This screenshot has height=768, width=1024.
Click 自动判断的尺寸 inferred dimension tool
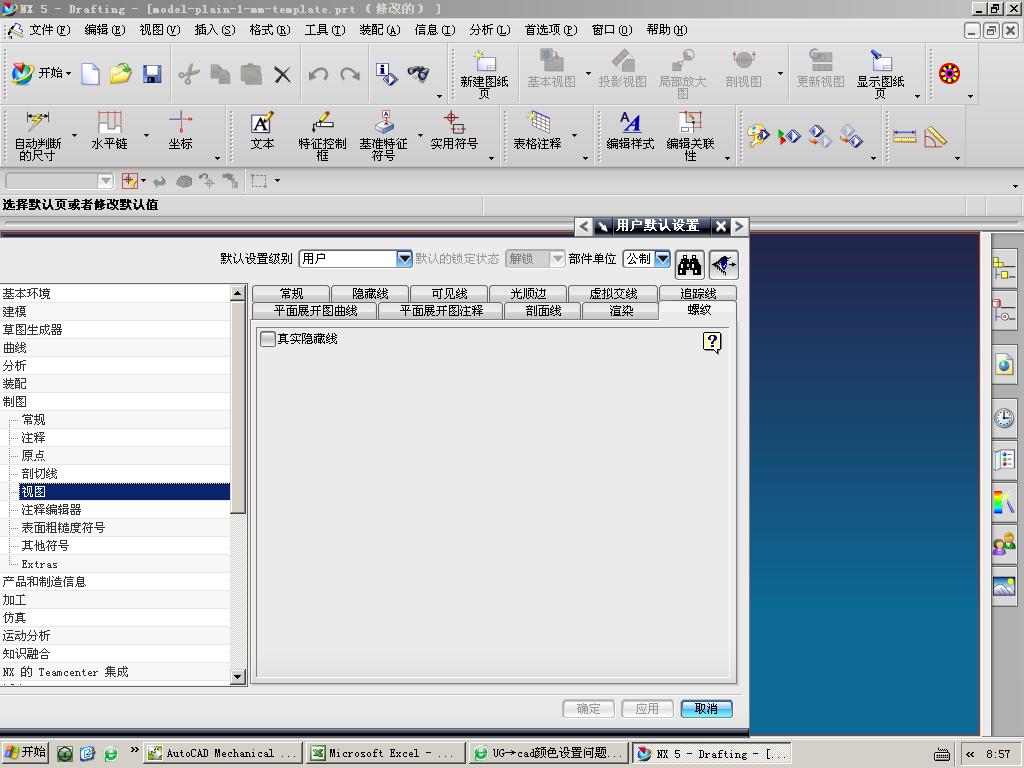coord(38,136)
